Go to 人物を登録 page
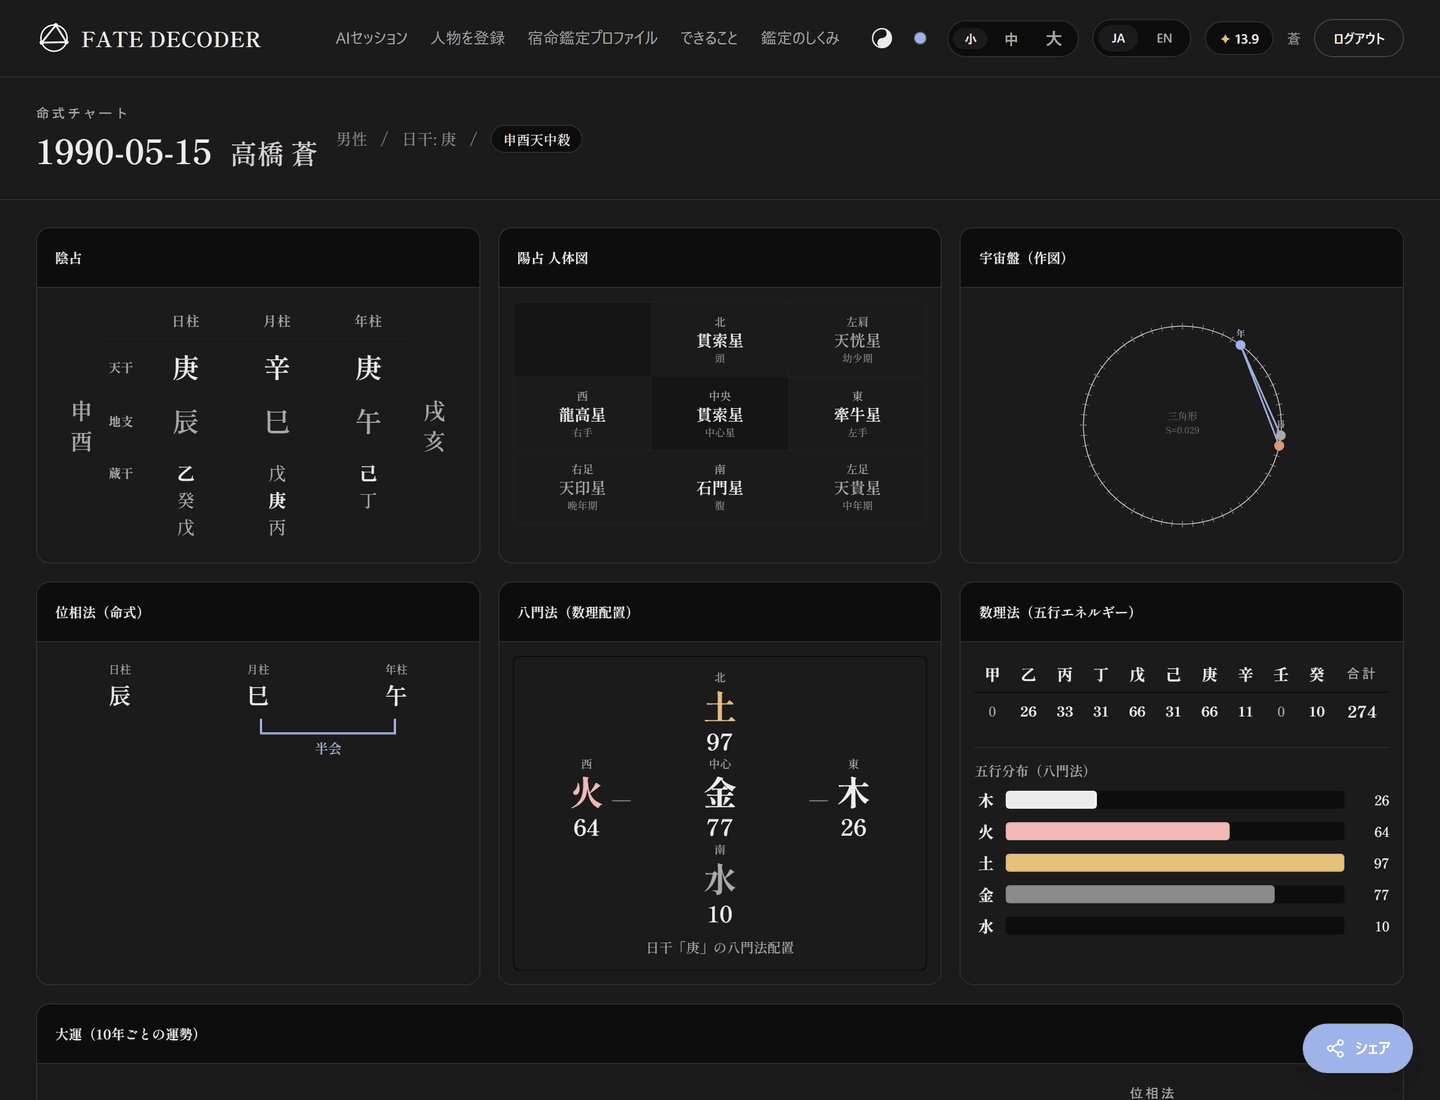Viewport: 1440px width, 1100px height. 468,38
